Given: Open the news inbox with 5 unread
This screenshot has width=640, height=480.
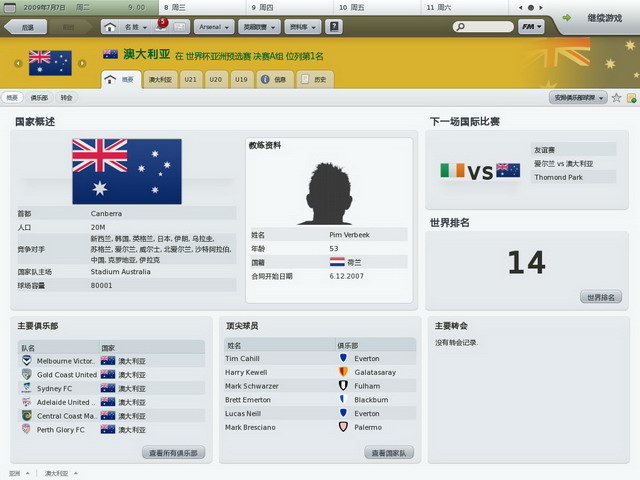Looking at the screenshot, I should tap(162, 25).
